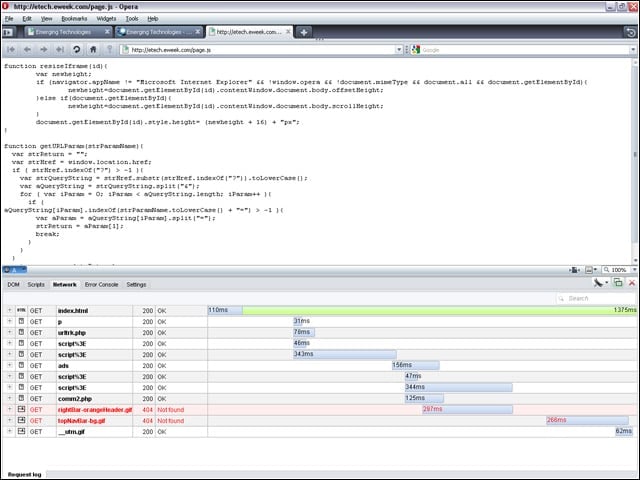
Task: Click the rightBar-orangeHeader.gif image type icon
Action: [21, 409]
